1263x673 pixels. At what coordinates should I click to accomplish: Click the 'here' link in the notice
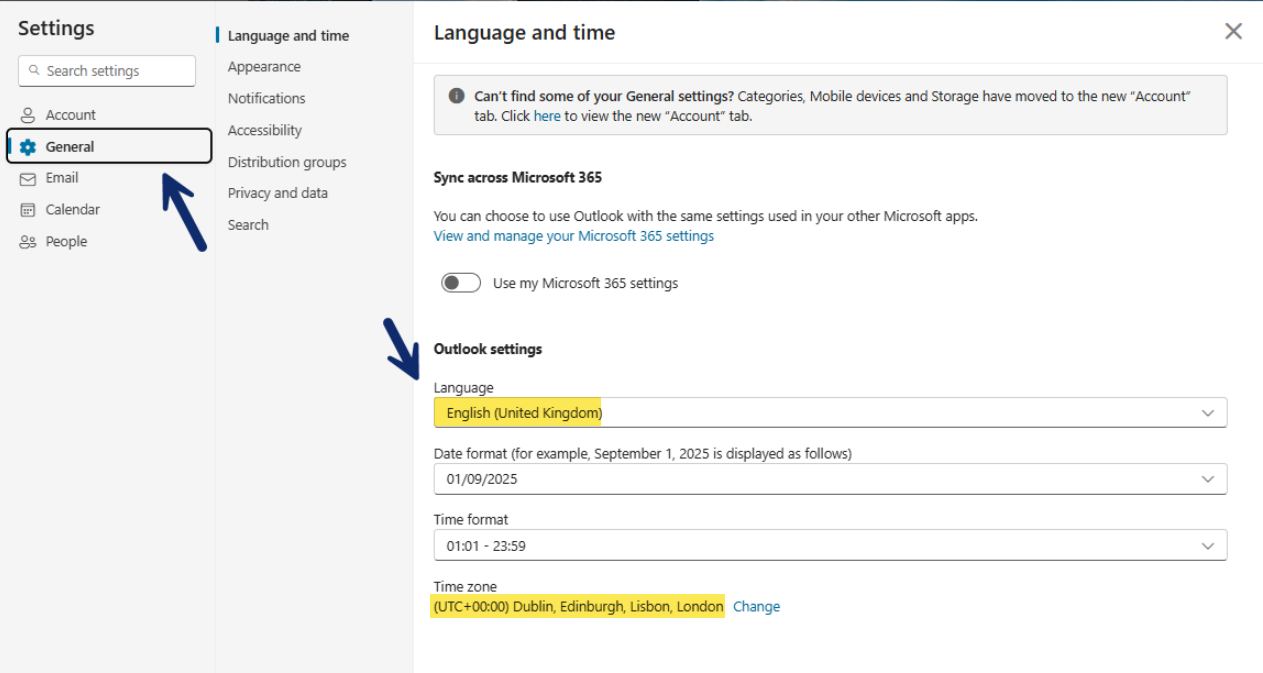click(547, 116)
